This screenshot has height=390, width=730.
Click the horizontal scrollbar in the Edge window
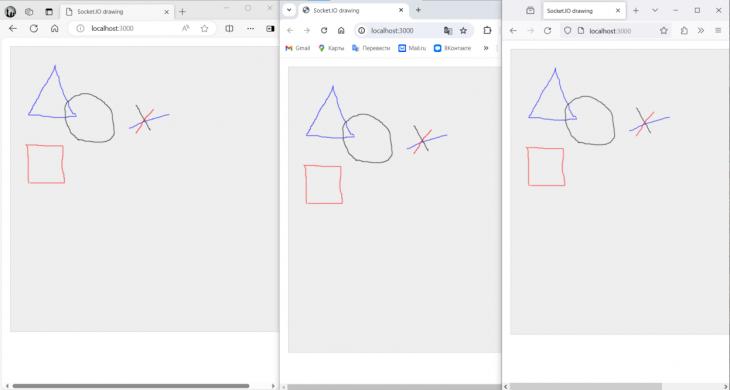tap(131, 386)
